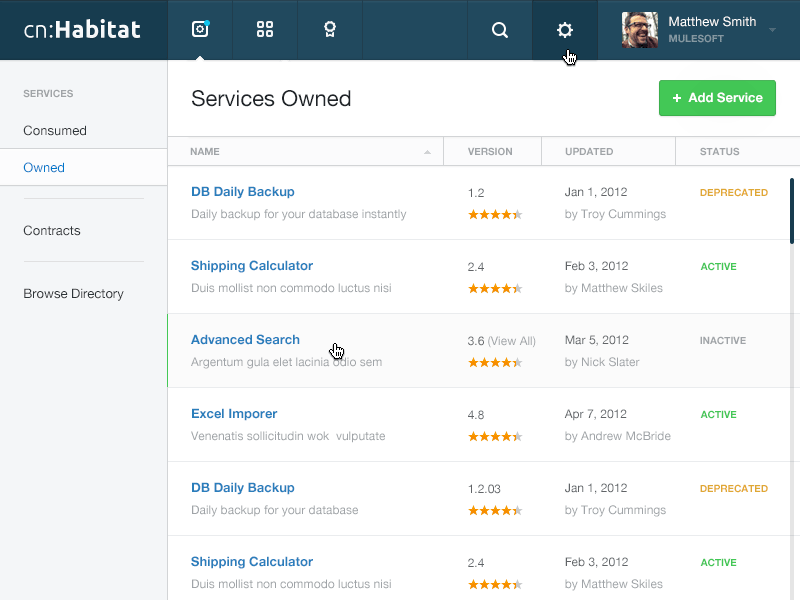The image size is (800, 600).
Task: Click Matthew Smith's profile avatar
Action: (x=639, y=30)
